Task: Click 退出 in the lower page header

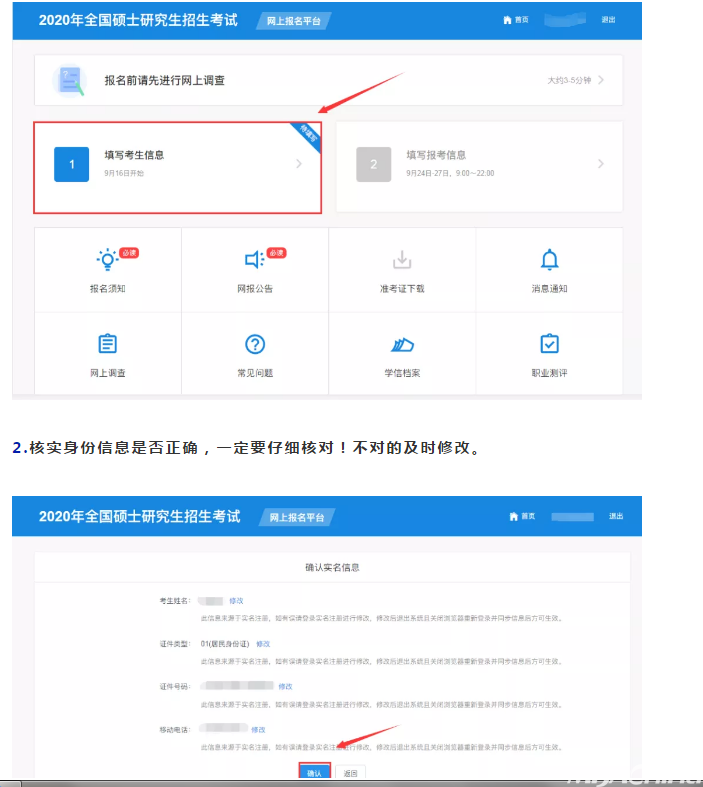Action: [615, 516]
